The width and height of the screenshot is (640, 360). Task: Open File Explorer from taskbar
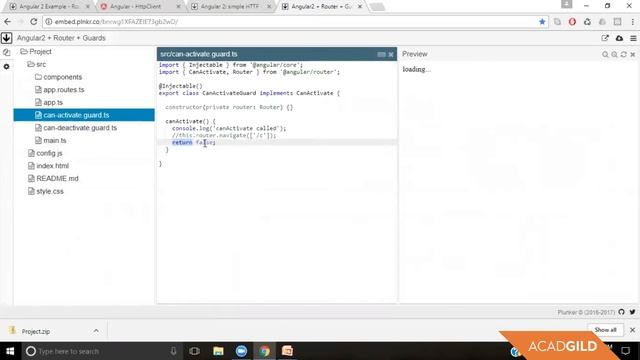pos(218,351)
